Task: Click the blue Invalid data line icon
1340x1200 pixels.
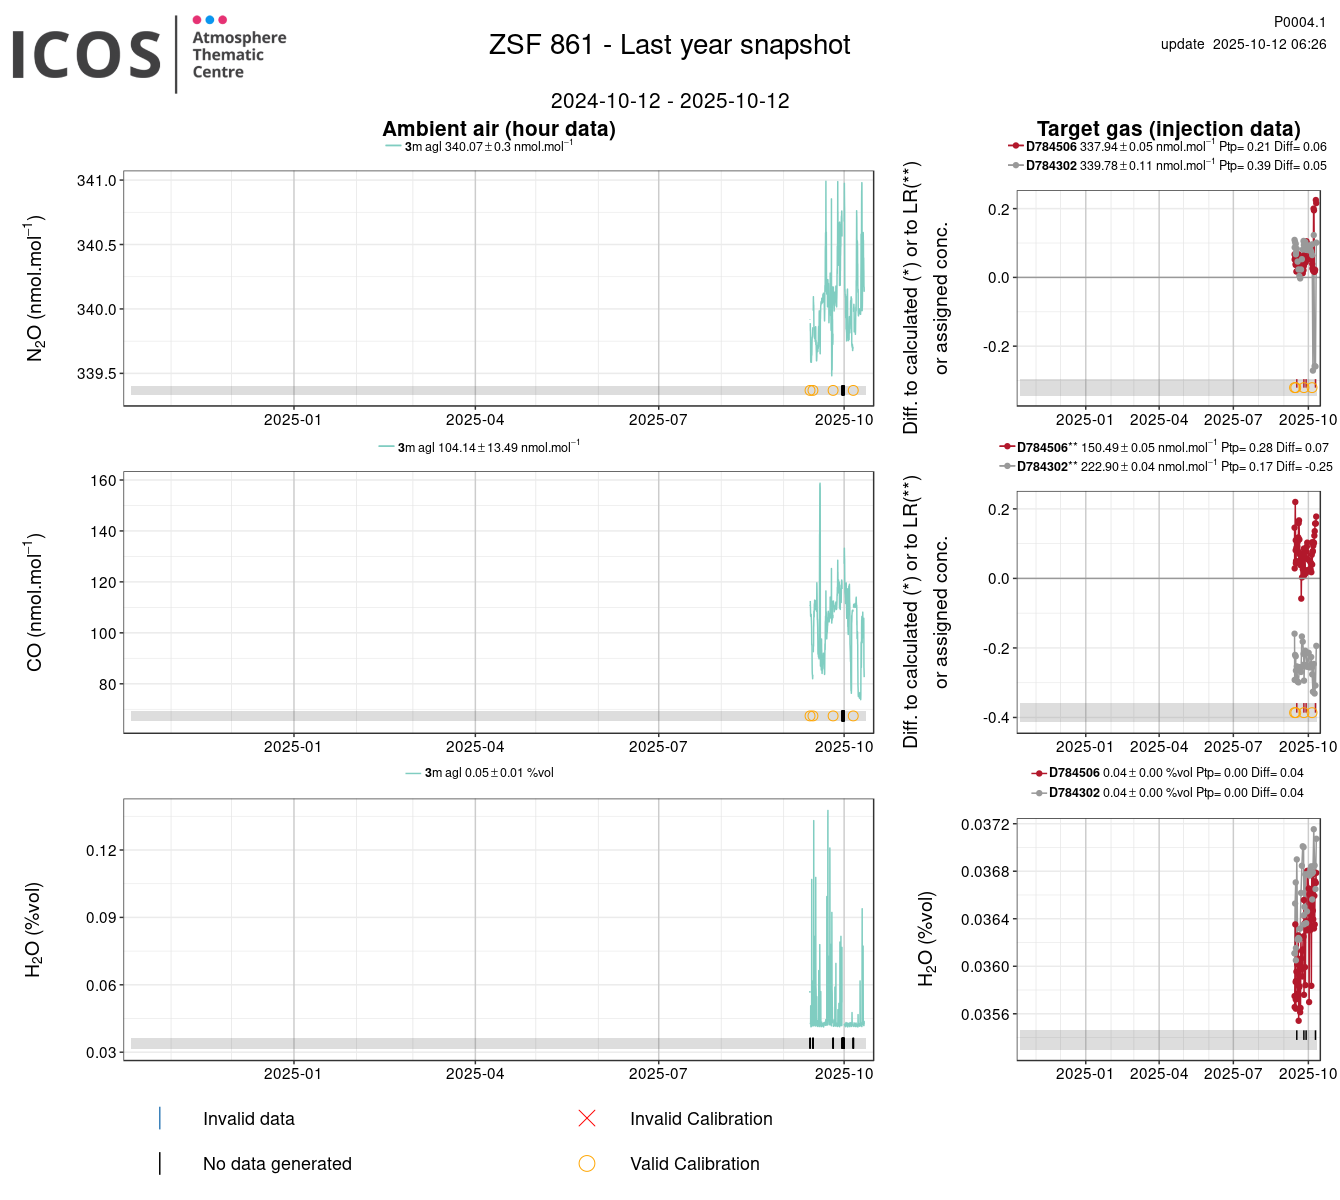Action: (160, 1118)
